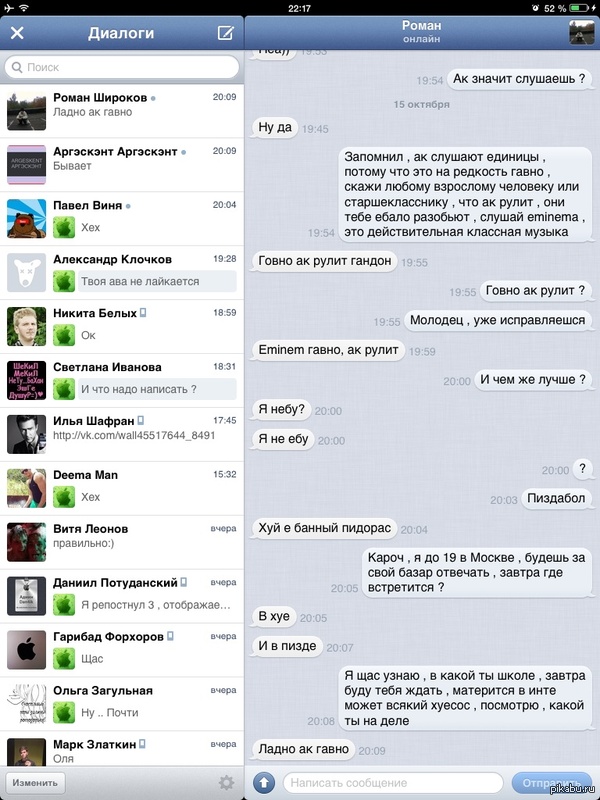Open Roman's profile avatar in the header
The height and width of the screenshot is (800, 600).
pyautogui.click(x=581, y=33)
